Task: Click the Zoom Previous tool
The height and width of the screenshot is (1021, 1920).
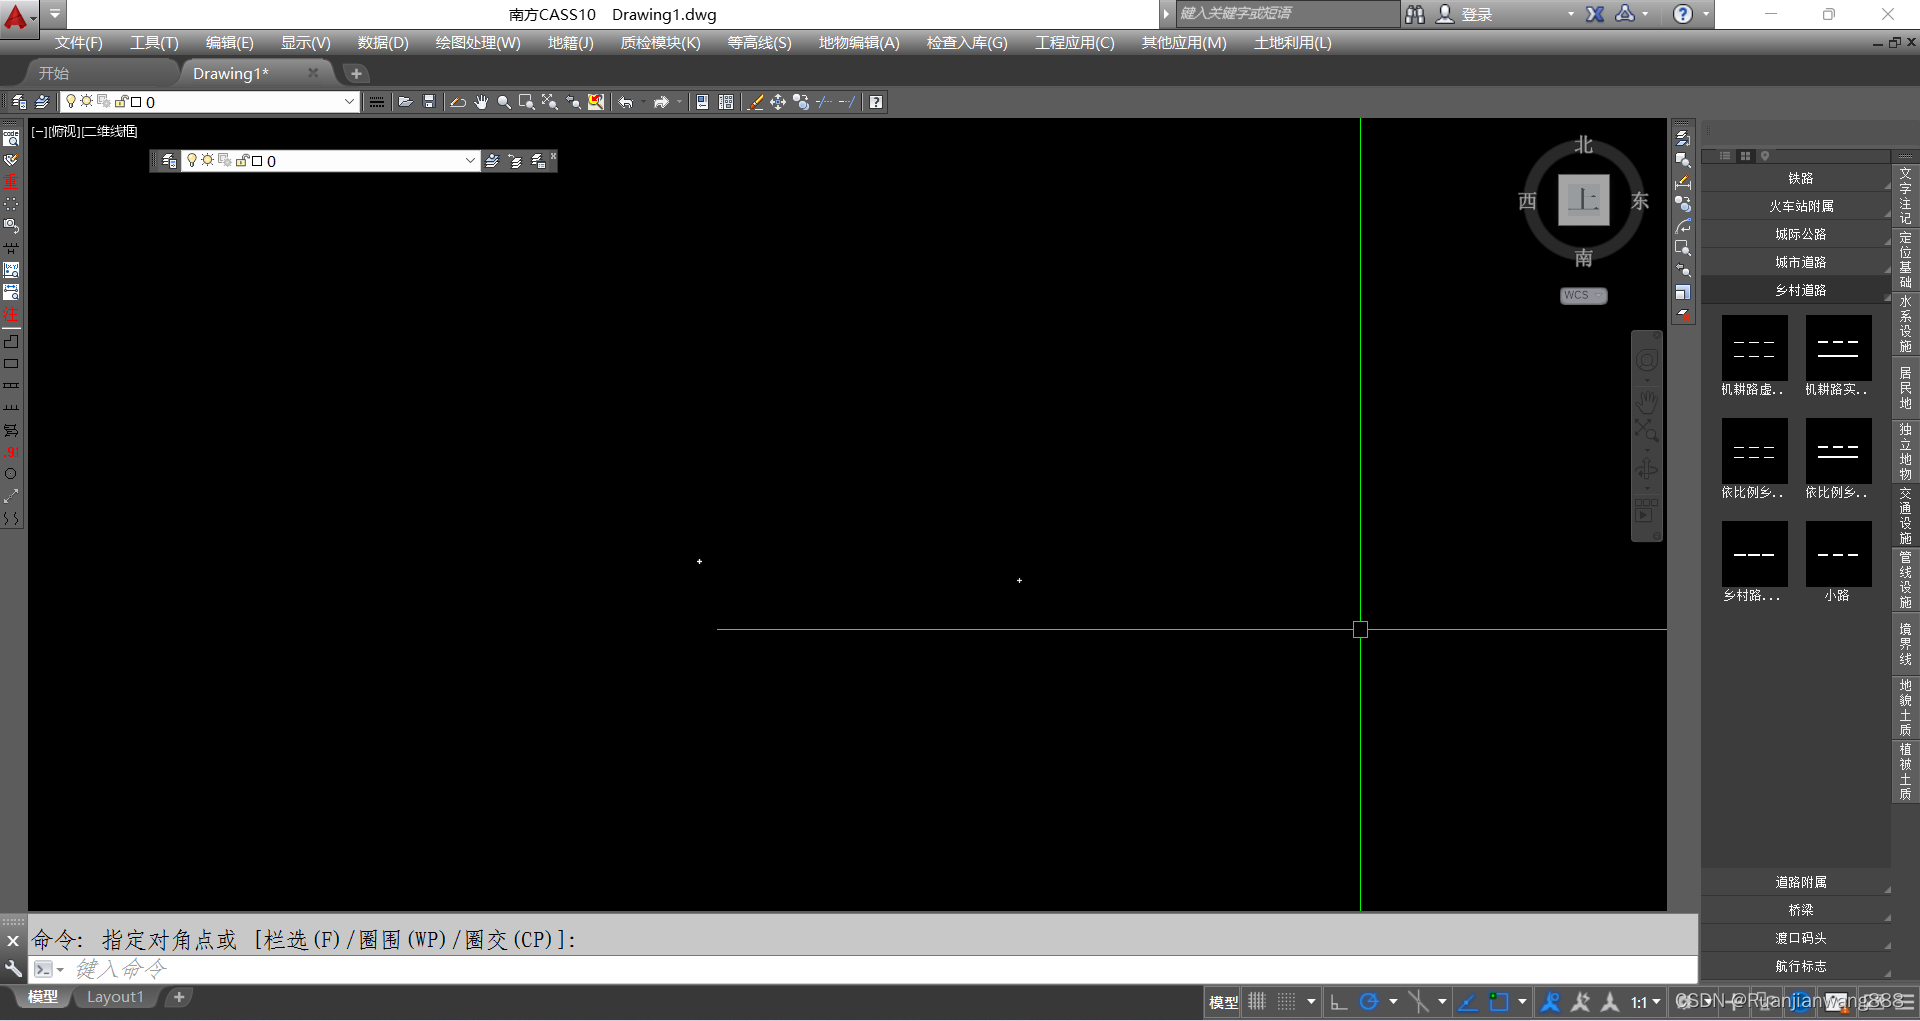Action: pyautogui.click(x=573, y=102)
